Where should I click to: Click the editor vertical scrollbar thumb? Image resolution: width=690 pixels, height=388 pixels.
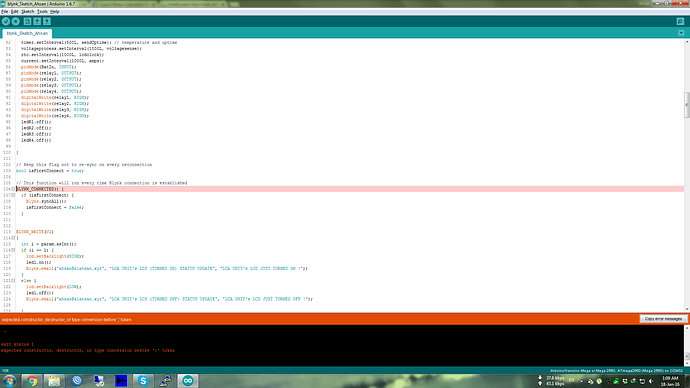click(686, 105)
